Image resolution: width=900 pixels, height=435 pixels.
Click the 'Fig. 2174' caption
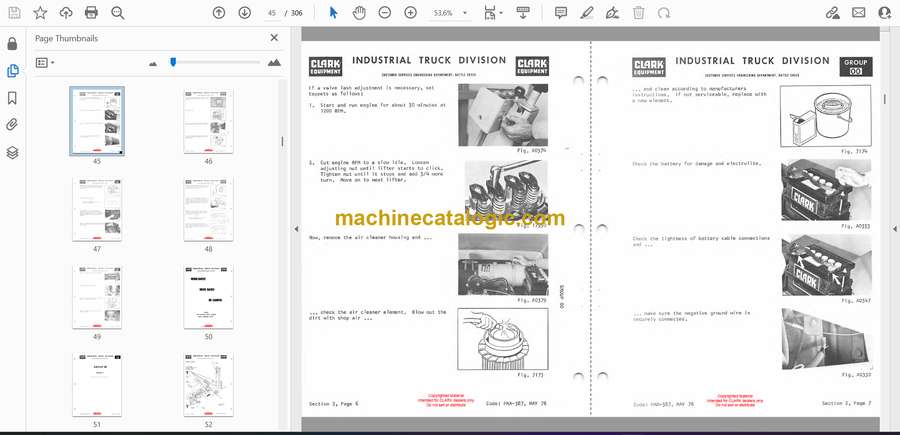tap(855, 152)
